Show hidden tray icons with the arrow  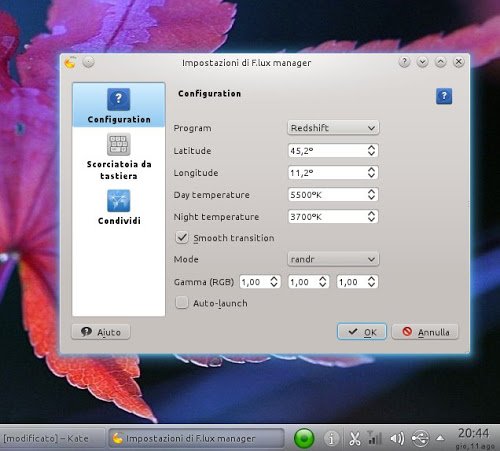(440, 438)
